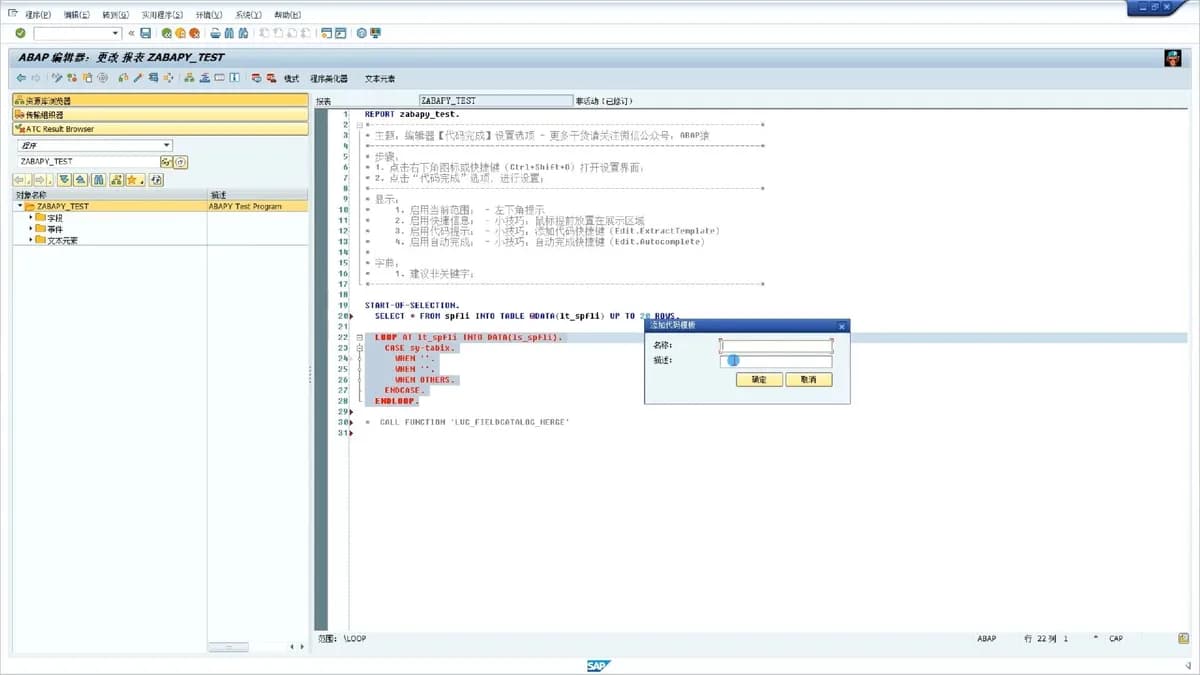Click the Expand All Nodes tree icon
1200x675 pixels.
pos(64,180)
